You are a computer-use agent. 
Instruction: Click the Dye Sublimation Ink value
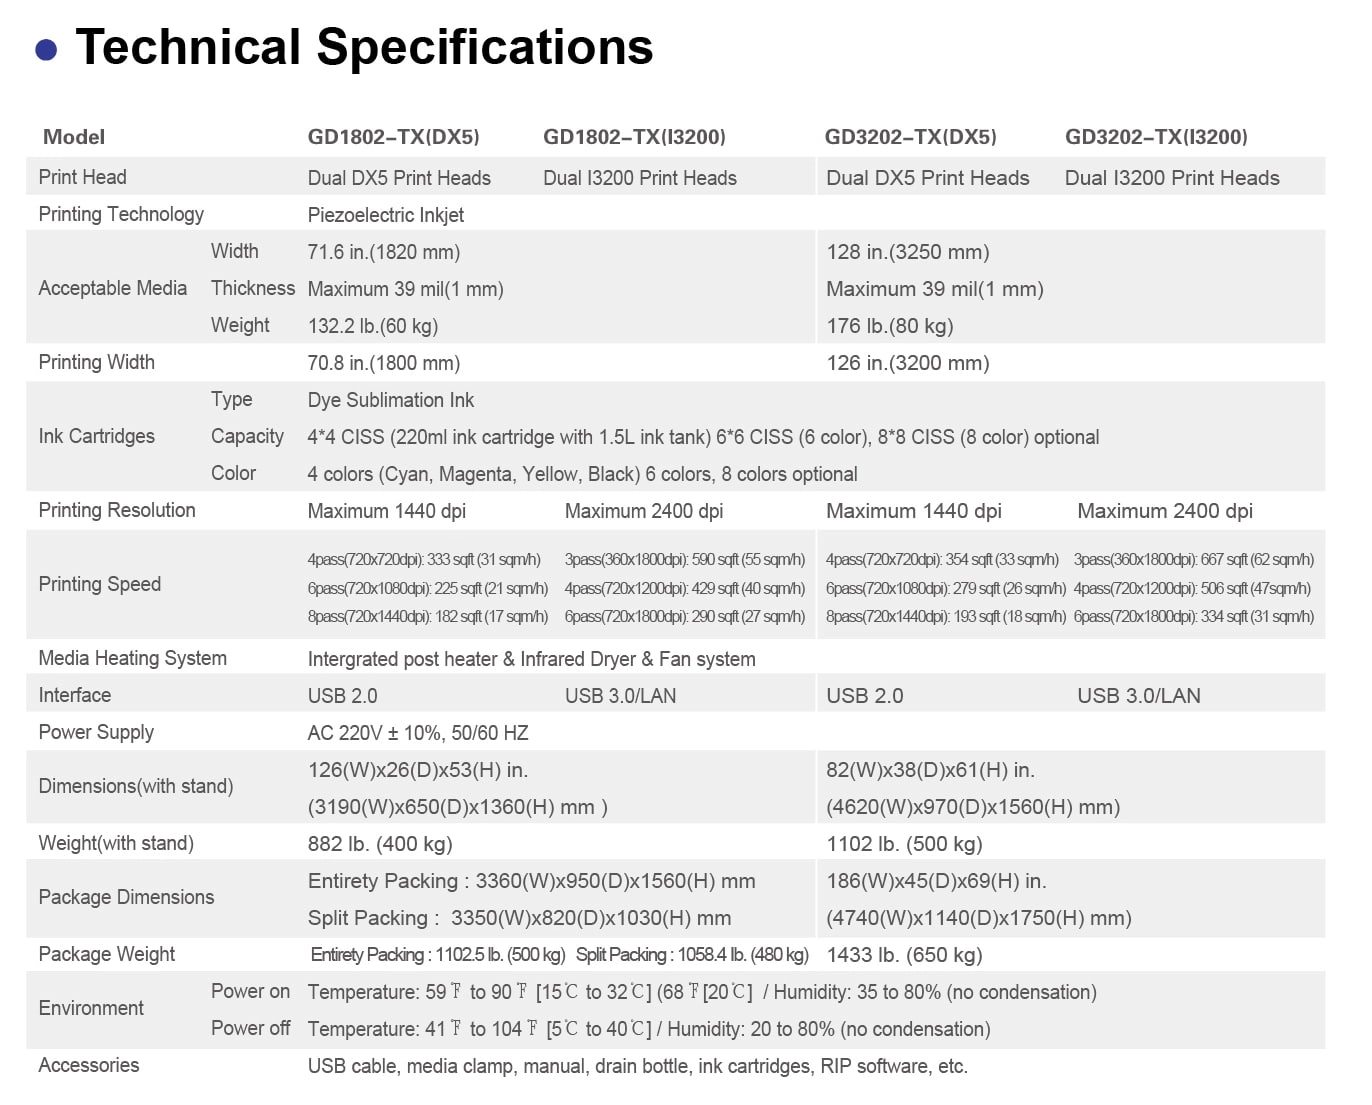391,400
